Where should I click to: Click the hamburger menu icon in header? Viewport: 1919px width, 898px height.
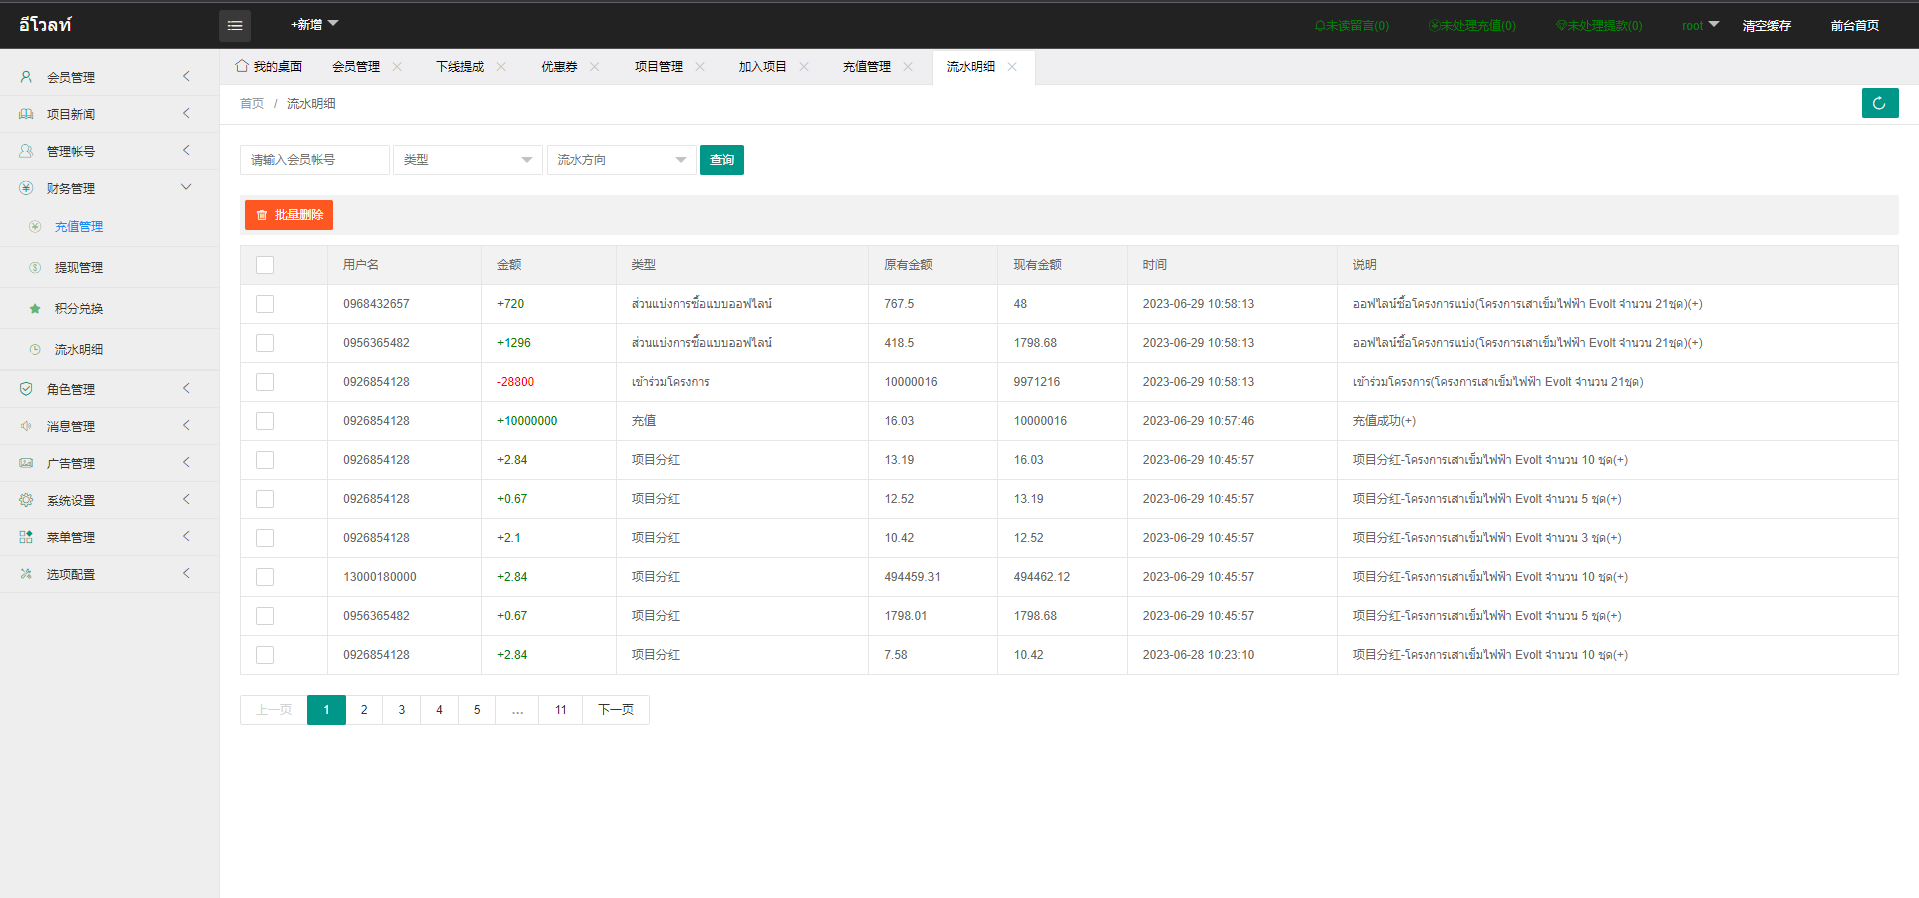pyautogui.click(x=235, y=26)
